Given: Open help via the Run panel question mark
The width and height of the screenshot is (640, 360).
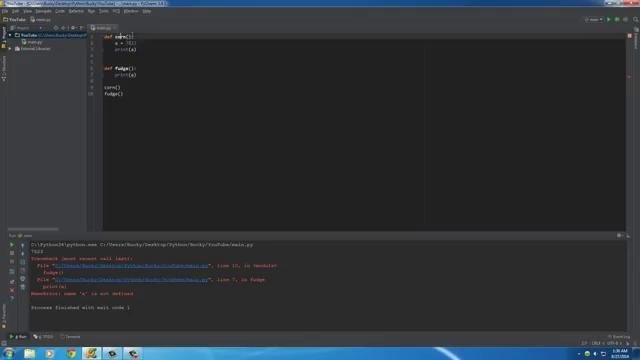Looking at the screenshot, I should [12, 298].
